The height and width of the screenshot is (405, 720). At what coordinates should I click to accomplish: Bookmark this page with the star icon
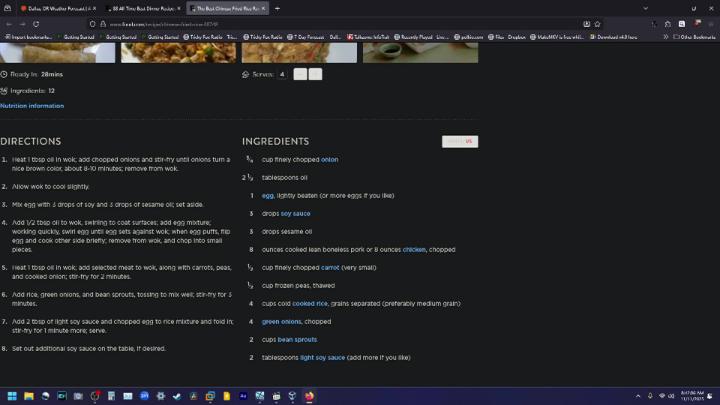[x=597, y=23]
